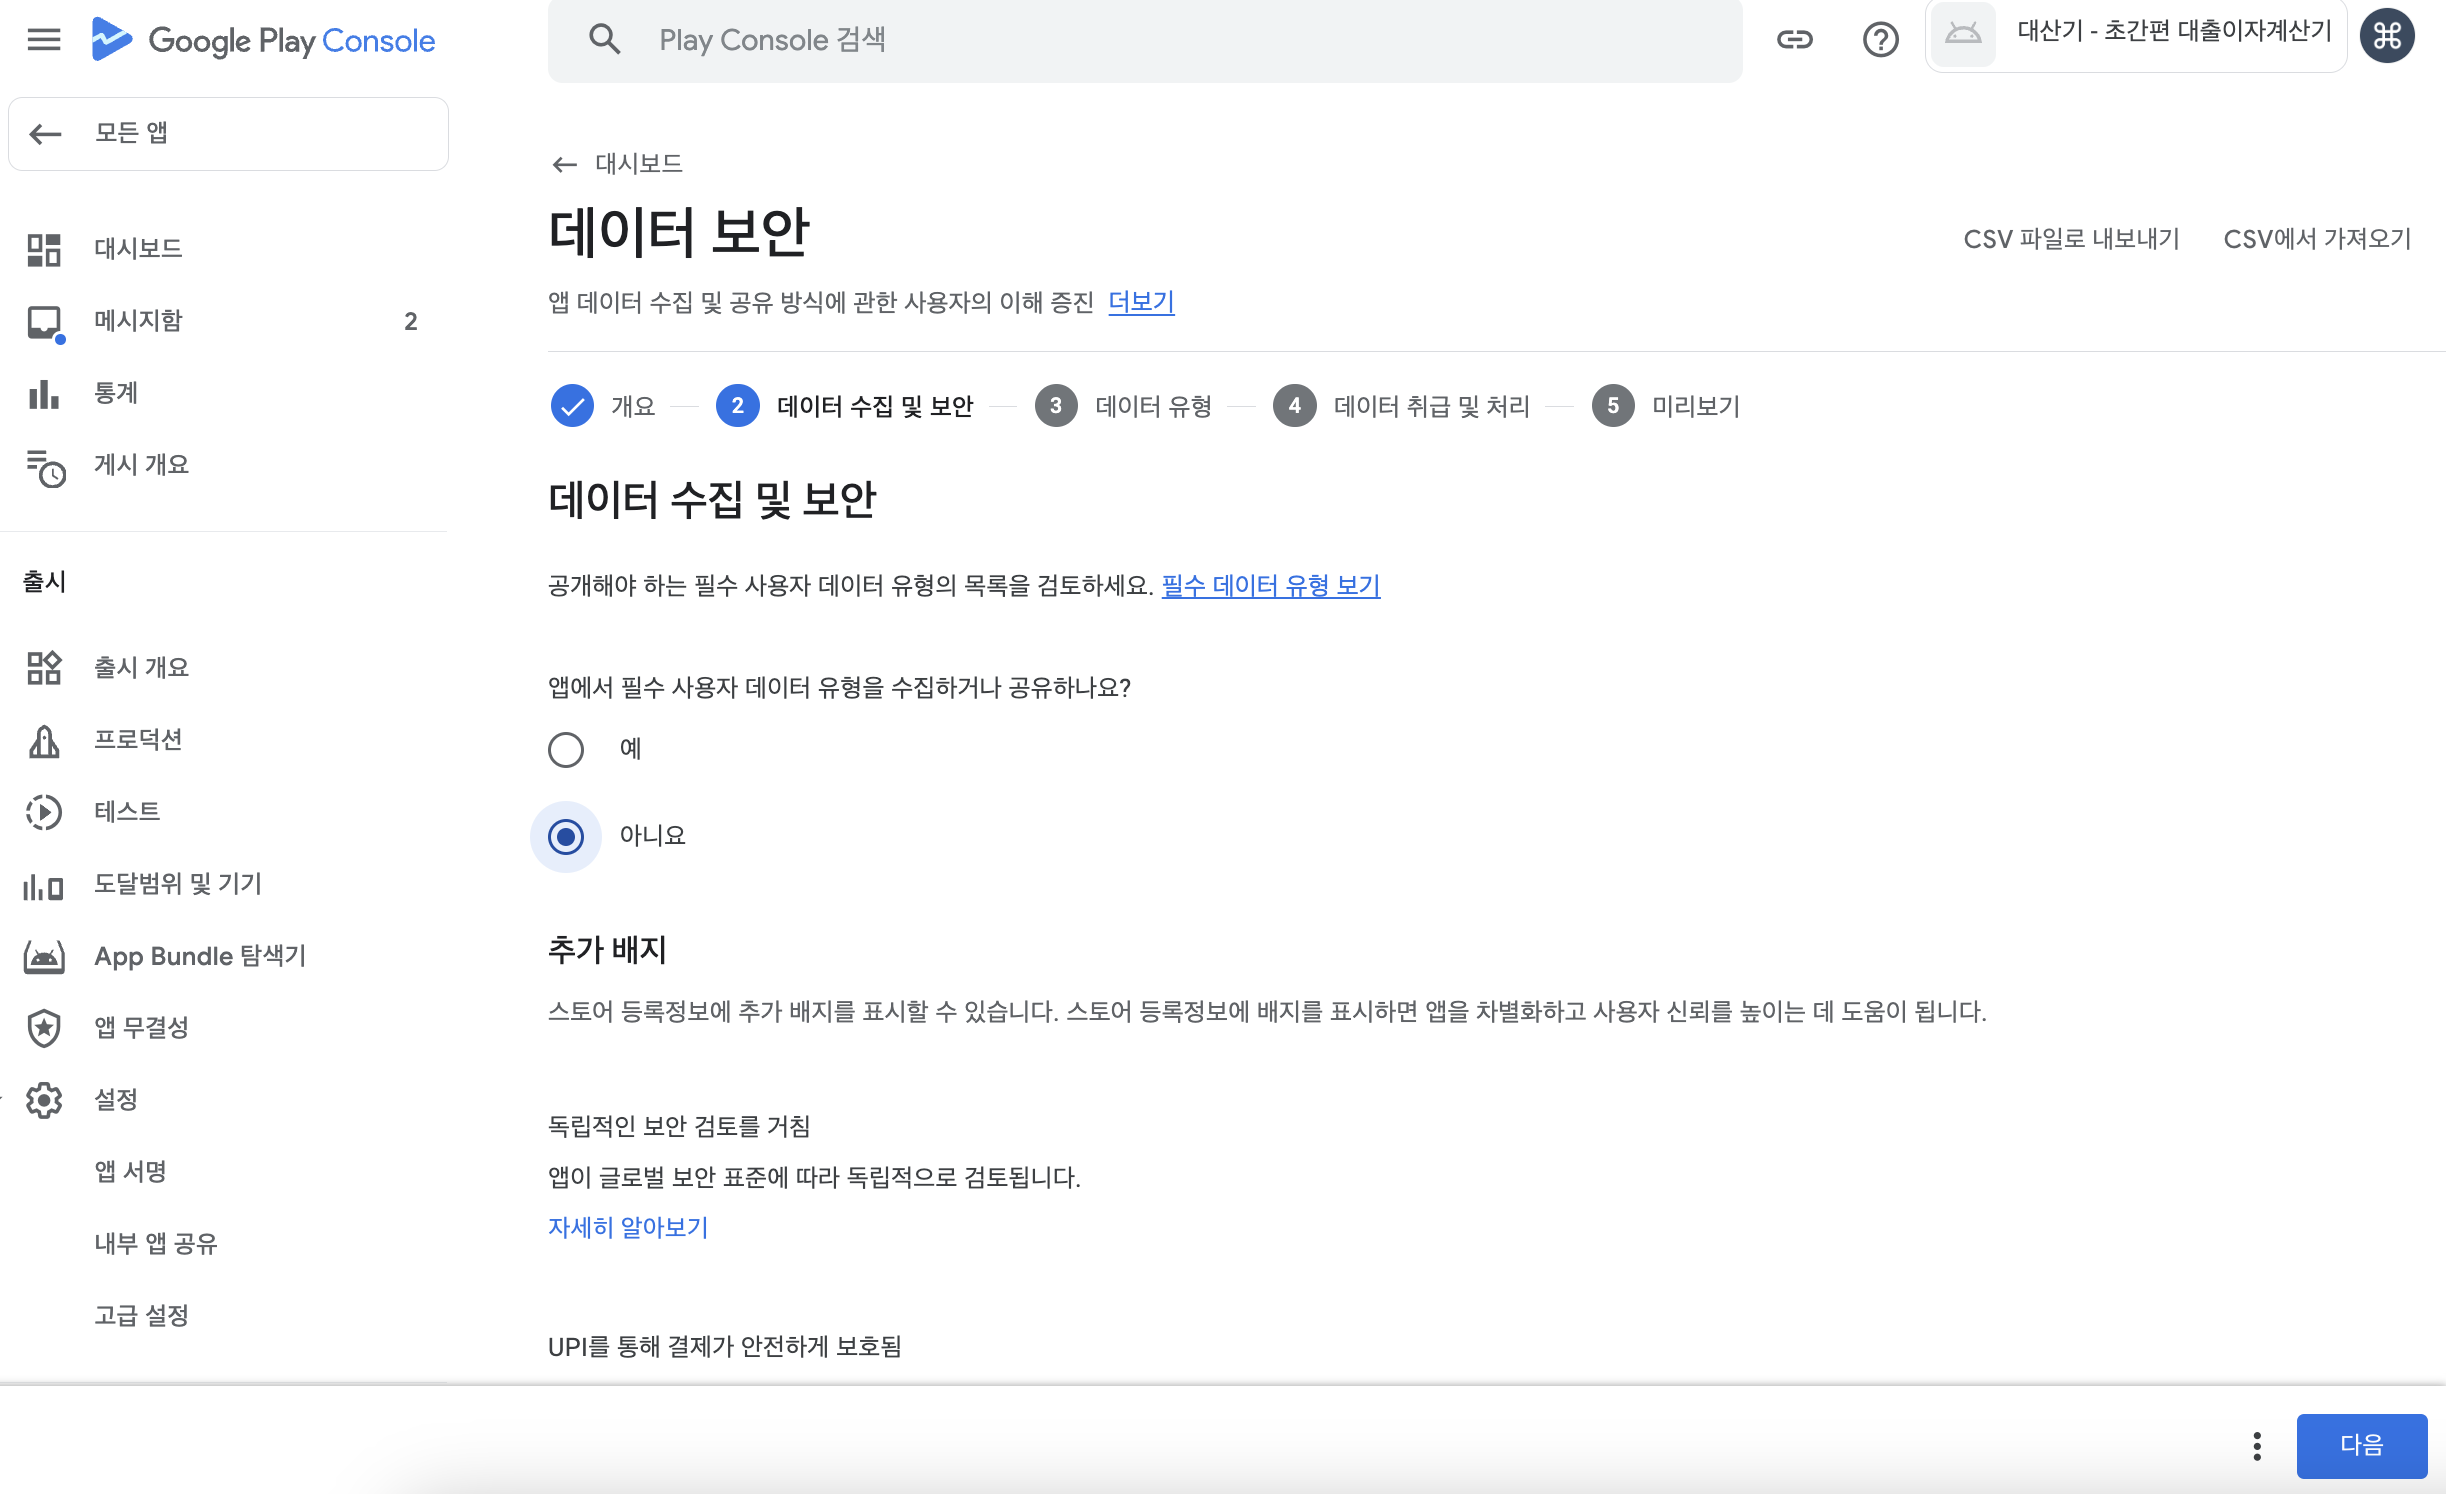Click the blue 다음 button
The image size is (2446, 1494).
[2361, 1445]
